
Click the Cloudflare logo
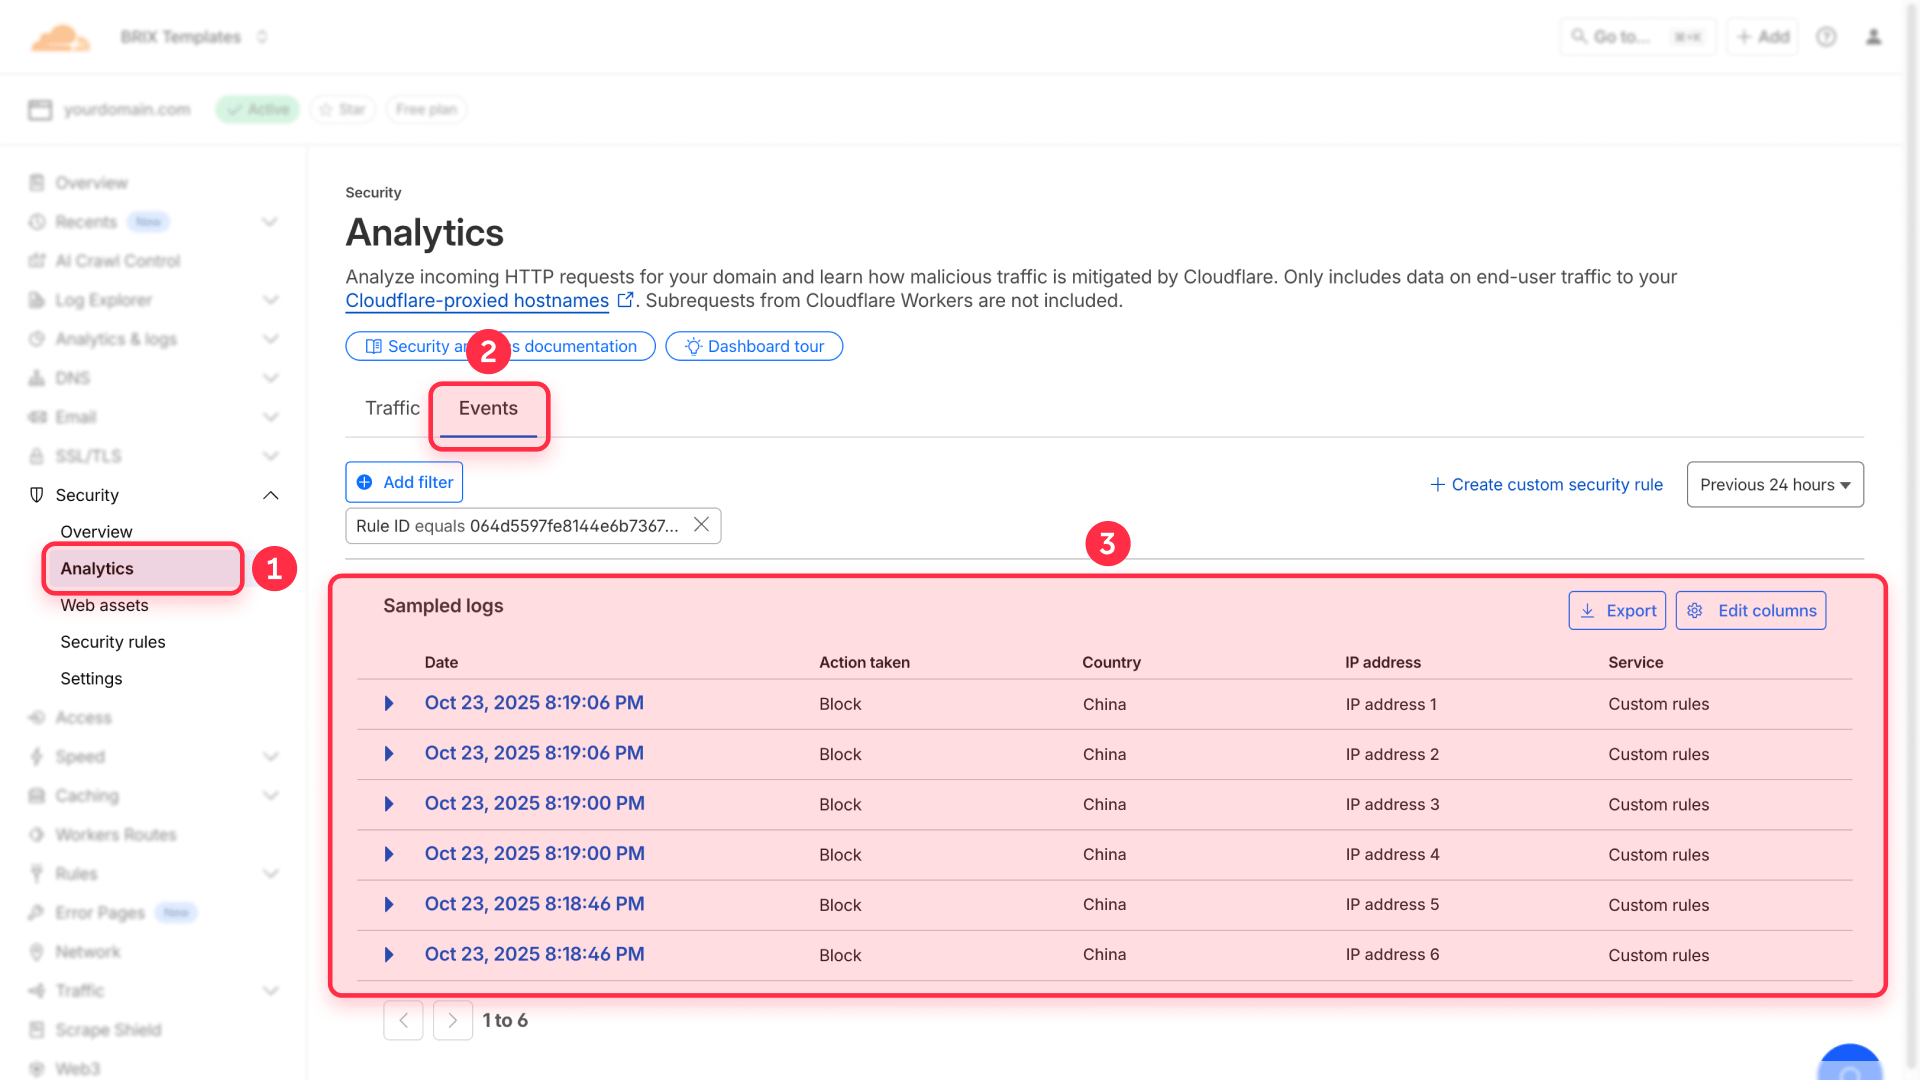[x=60, y=36]
